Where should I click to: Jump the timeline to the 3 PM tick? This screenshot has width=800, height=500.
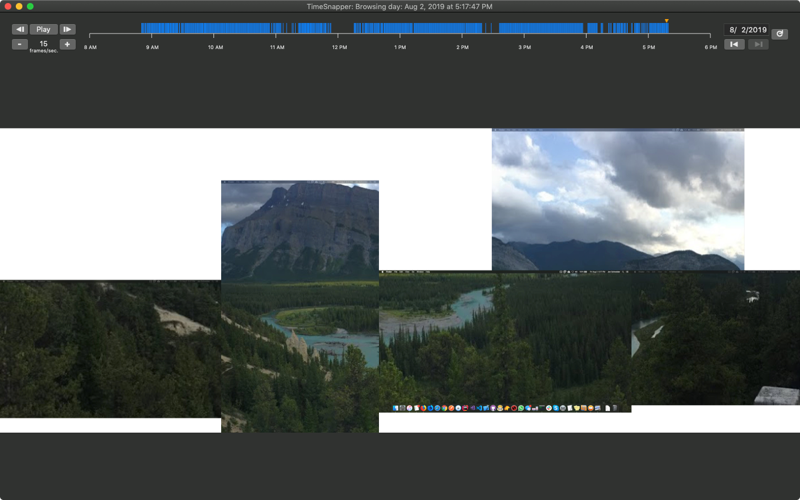(524, 35)
